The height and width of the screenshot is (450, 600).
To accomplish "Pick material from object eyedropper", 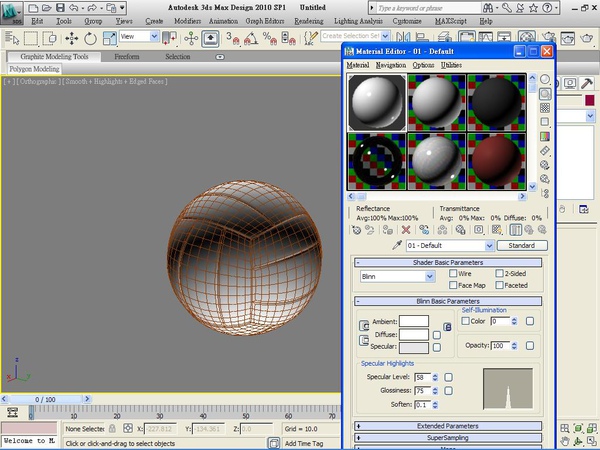I will 397,245.
